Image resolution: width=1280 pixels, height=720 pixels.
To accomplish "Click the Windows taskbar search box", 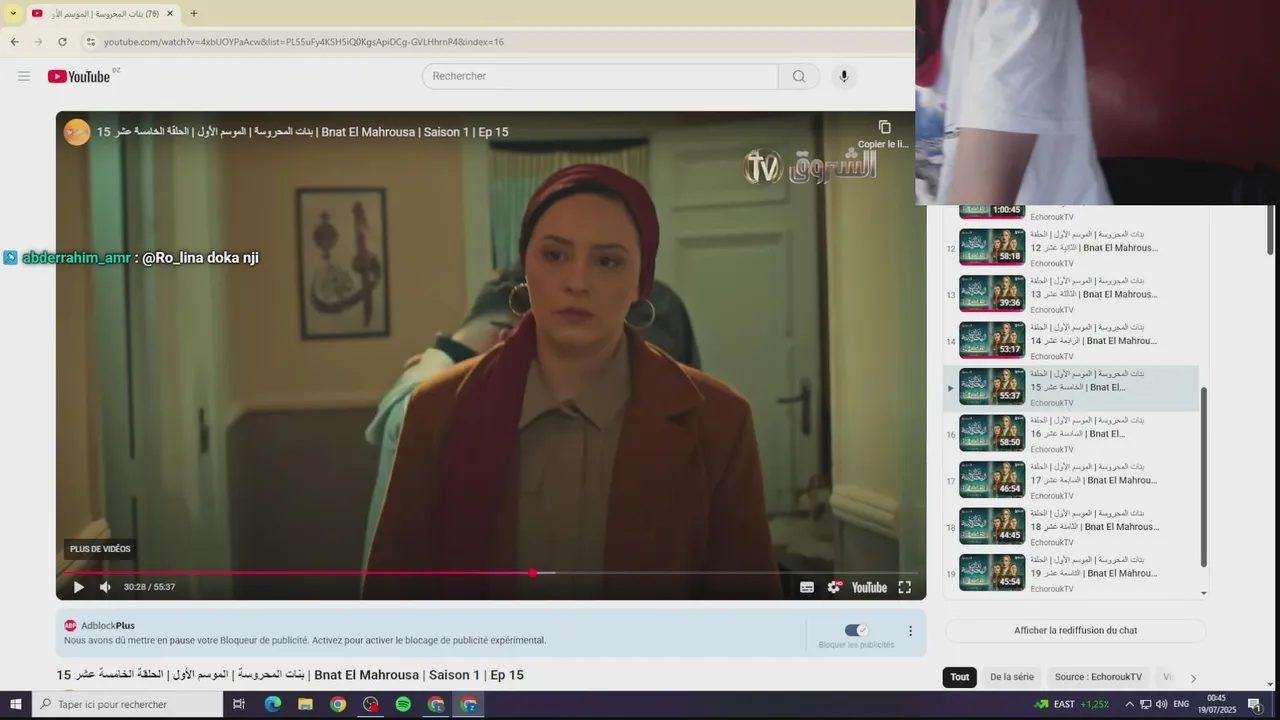I will (x=127, y=704).
